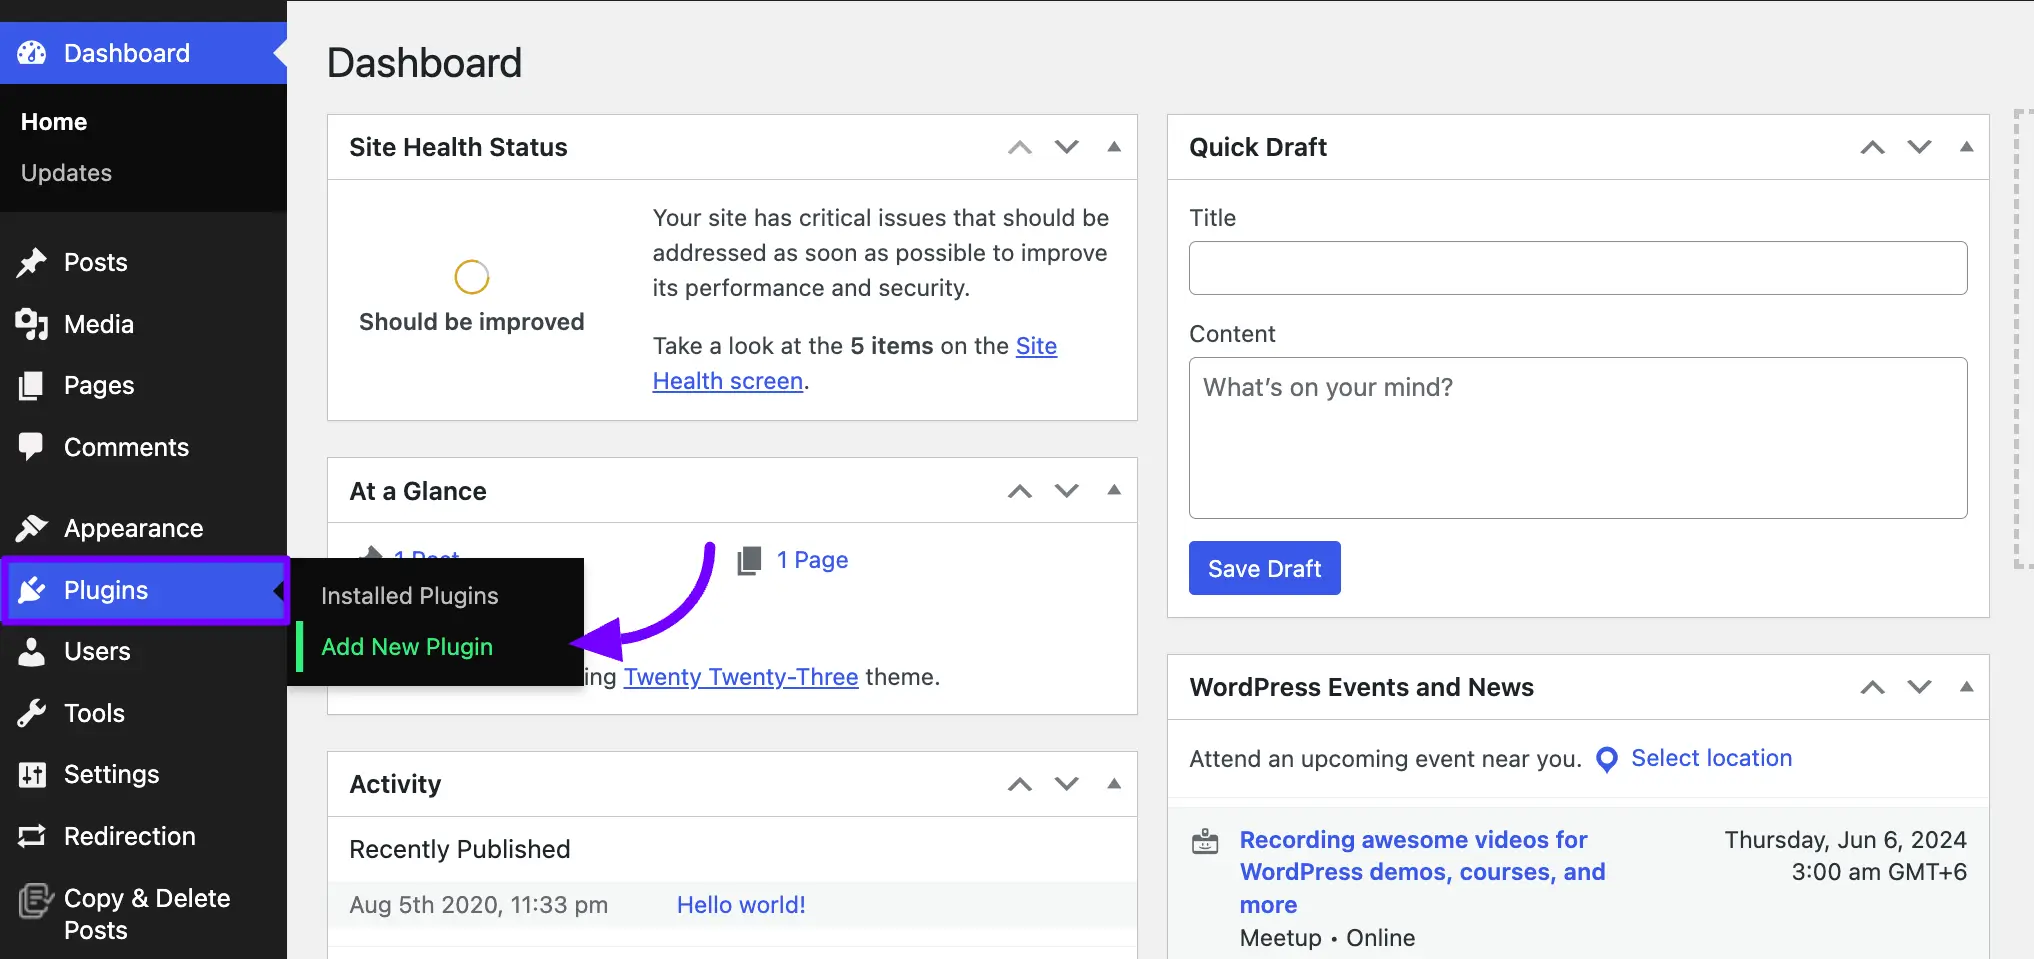This screenshot has height=959, width=2034.
Task: Click the page icon next to 1 Page
Action: (750, 561)
